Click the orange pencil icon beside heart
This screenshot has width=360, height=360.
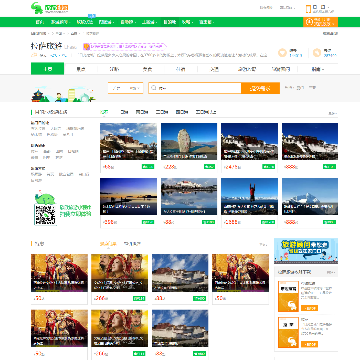click(x=317, y=53)
